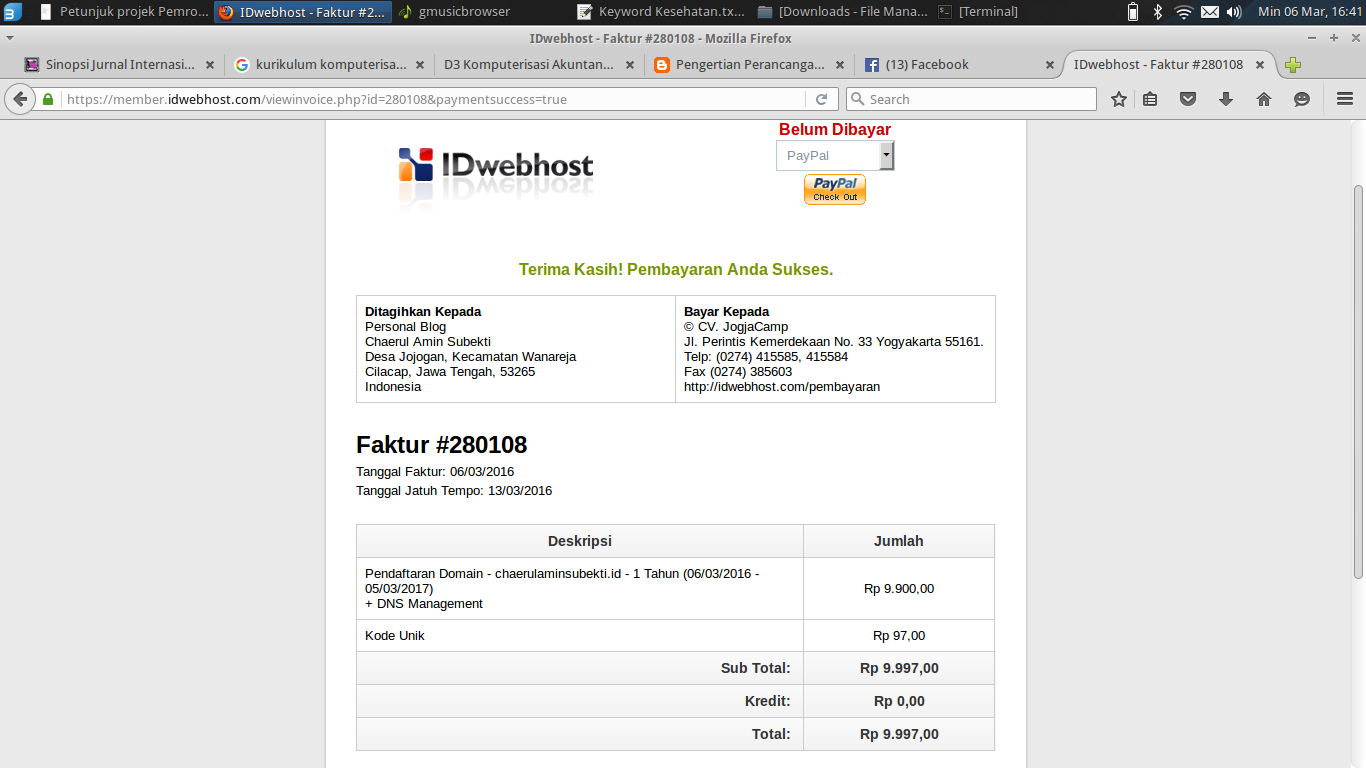Click the IDwebhost Firefox taskbar entry
The width and height of the screenshot is (1366, 768).
303,12
